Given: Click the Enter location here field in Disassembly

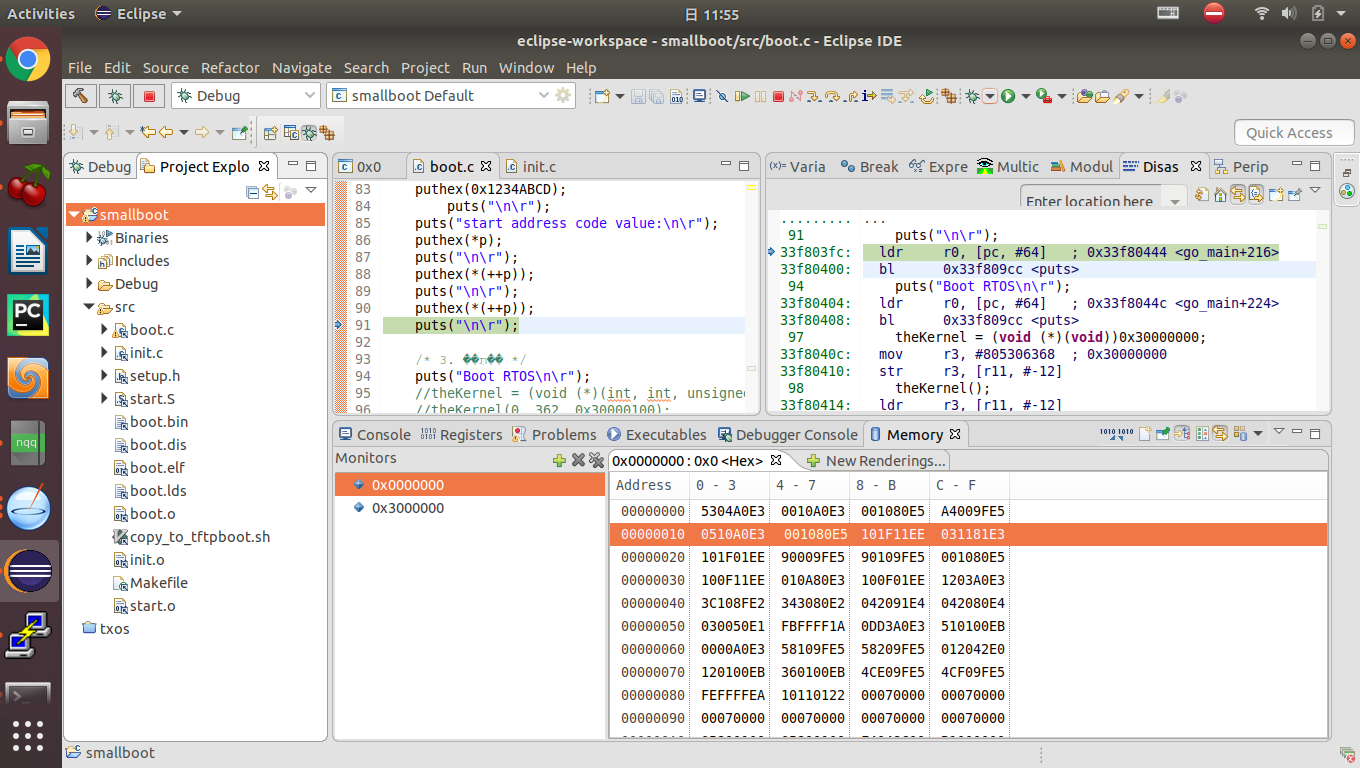Looking at the screenshot, I should point(1089,200).
